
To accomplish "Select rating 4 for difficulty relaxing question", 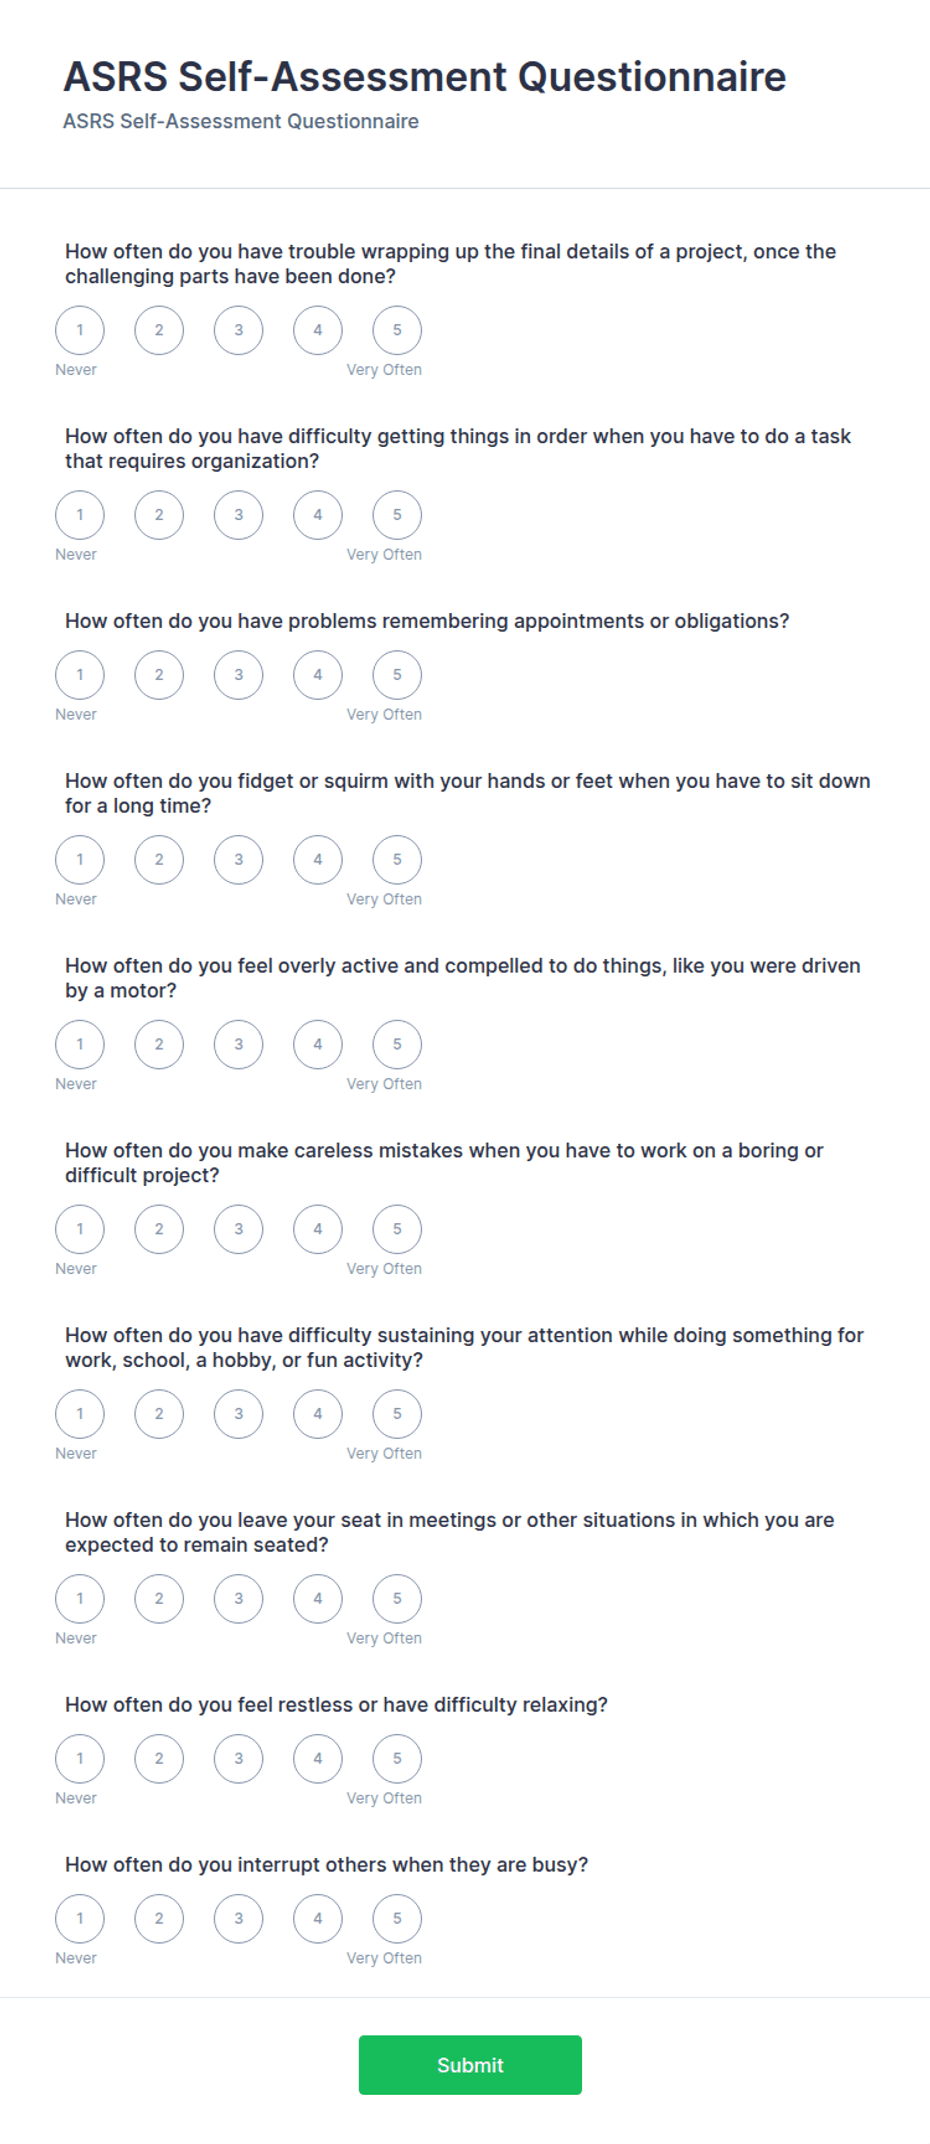I will point(318,1759).
